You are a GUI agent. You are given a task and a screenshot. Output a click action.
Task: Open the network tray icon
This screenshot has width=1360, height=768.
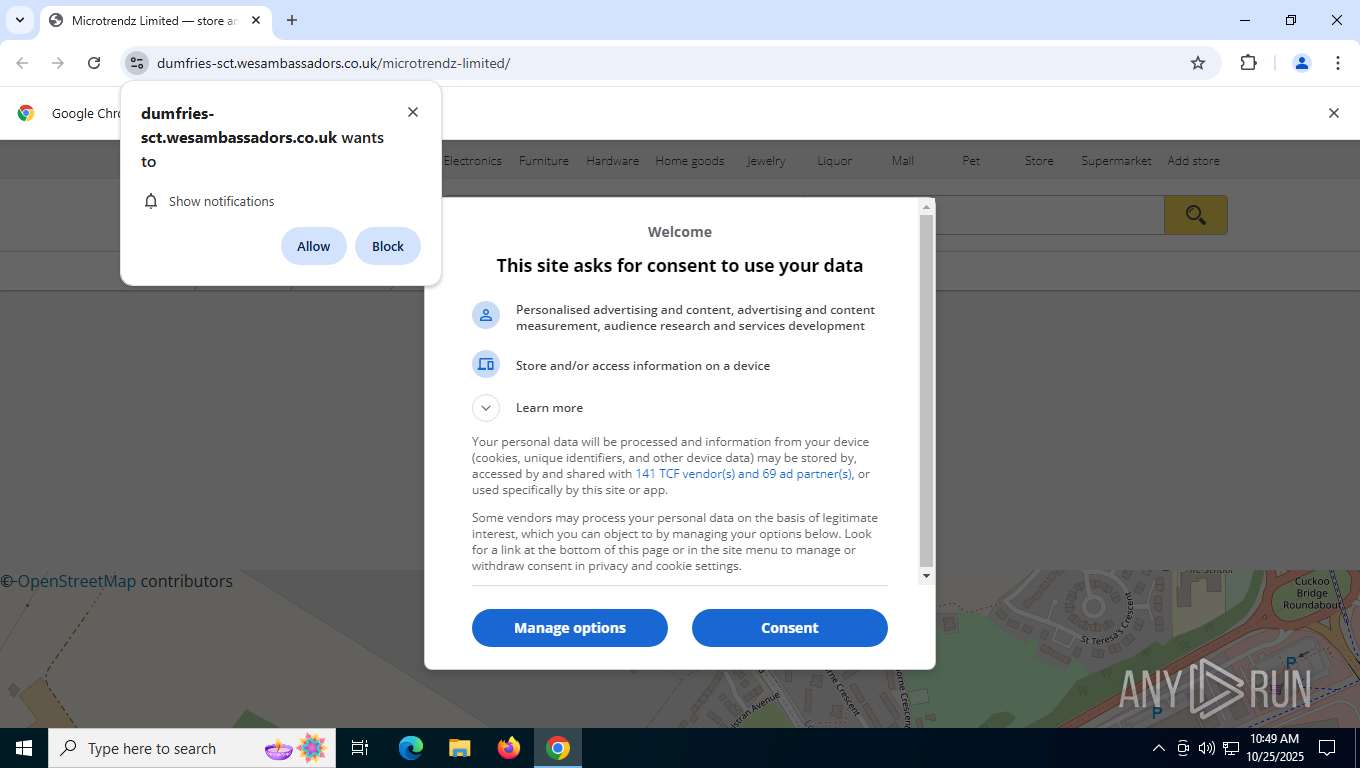pyautogui.click(x=1231, y=748)
